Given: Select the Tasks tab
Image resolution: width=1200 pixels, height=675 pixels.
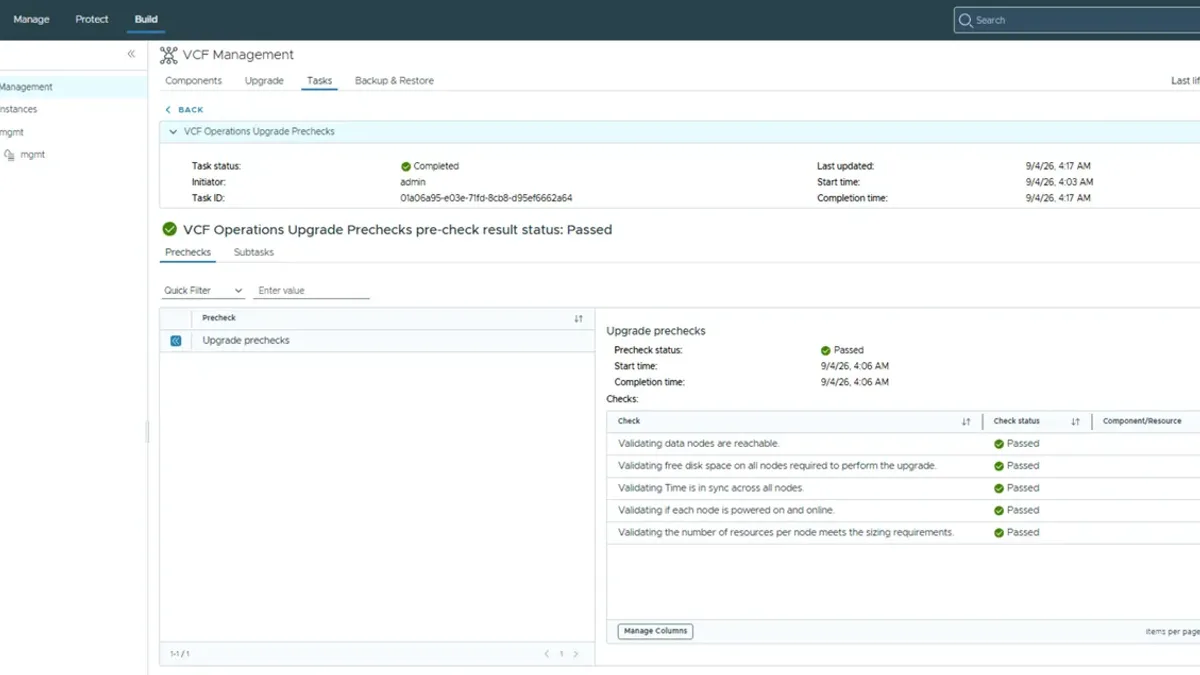Looking at the screenshot, I should pyautogui.click(x=320, y=81).
